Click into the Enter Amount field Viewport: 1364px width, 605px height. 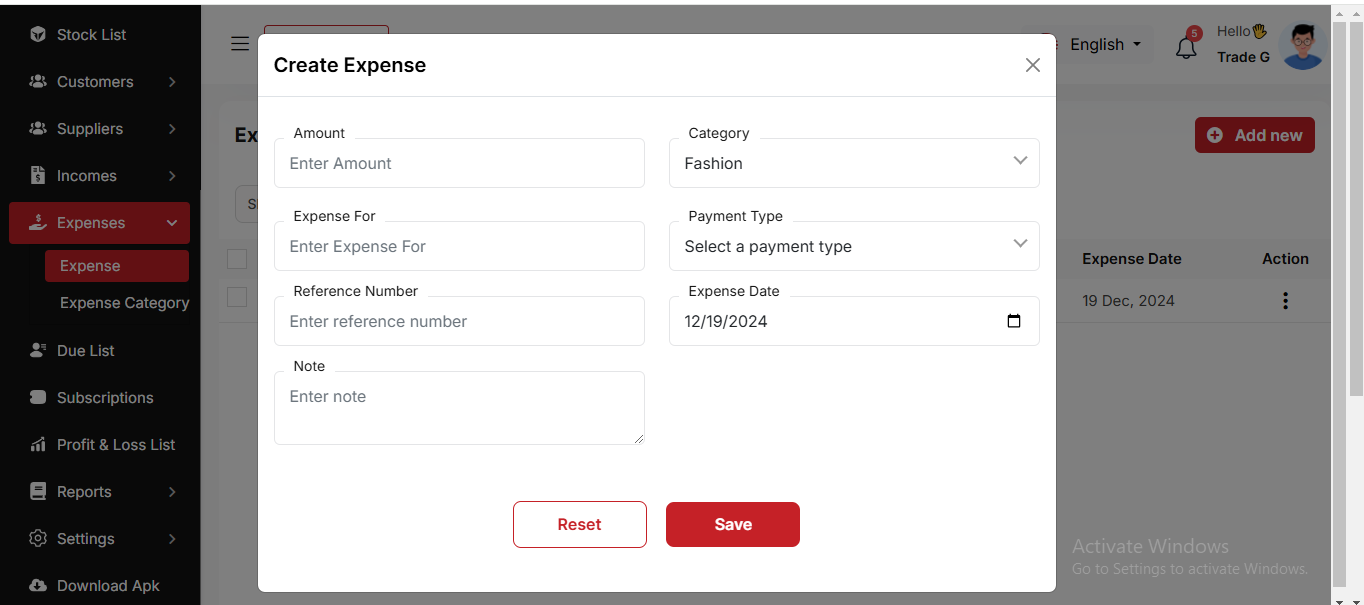(459, 163)
